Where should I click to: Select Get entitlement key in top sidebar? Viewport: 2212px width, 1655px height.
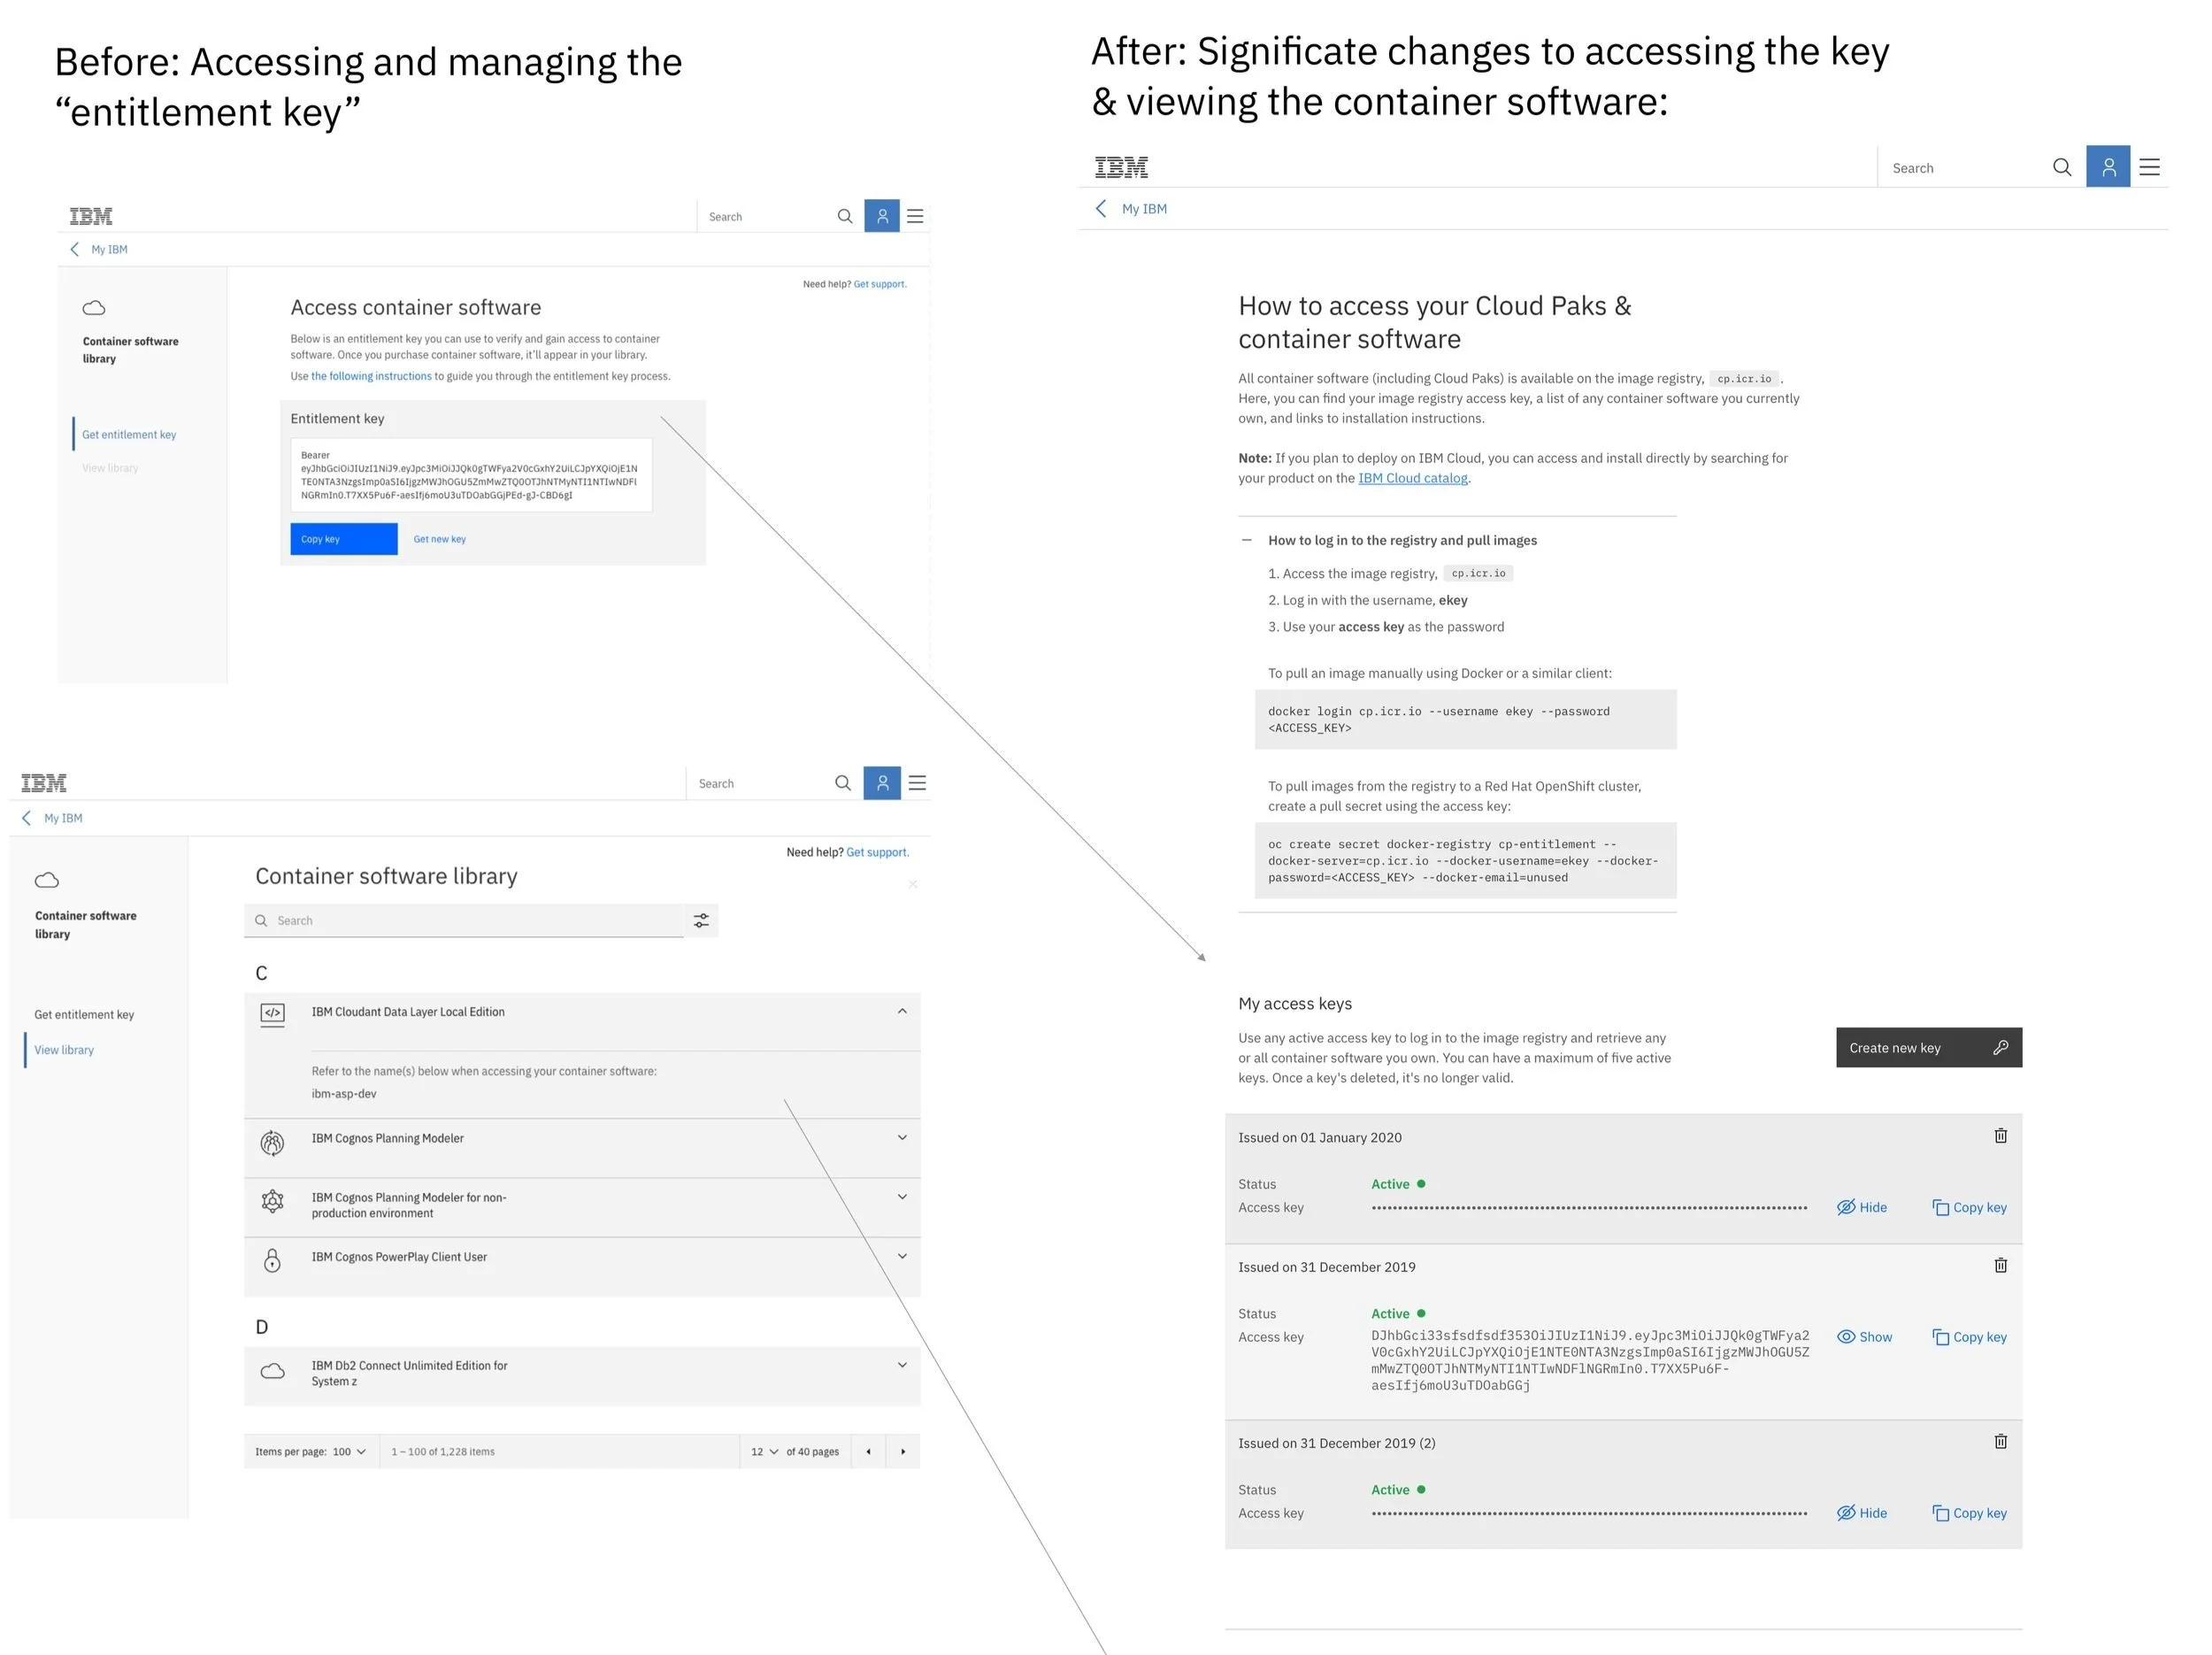pyautogui.click(x=129, y=434)
